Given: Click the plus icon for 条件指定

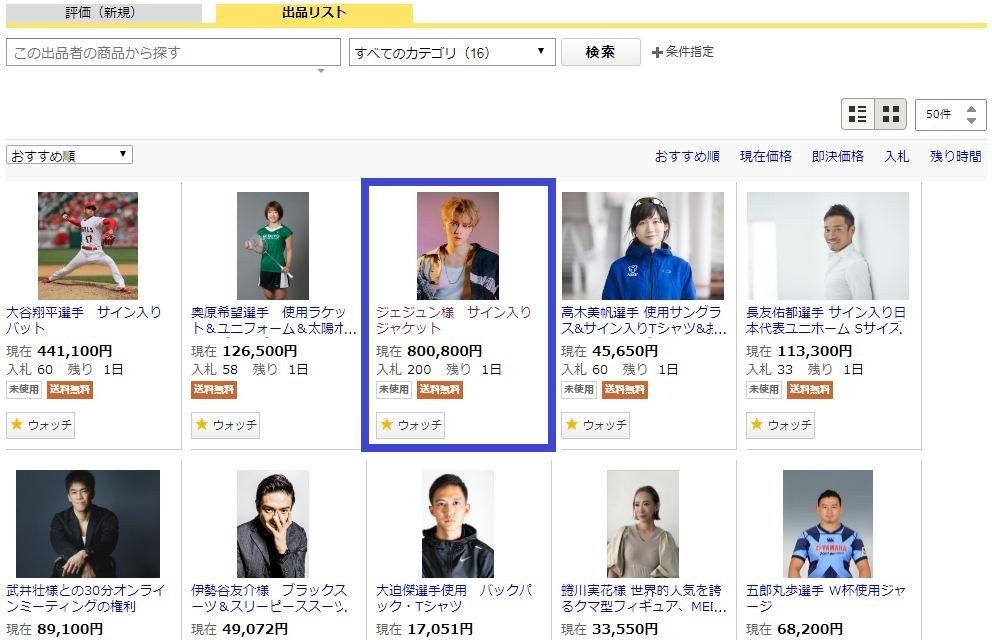Looking at the screenshot, I should pos(657,52).
